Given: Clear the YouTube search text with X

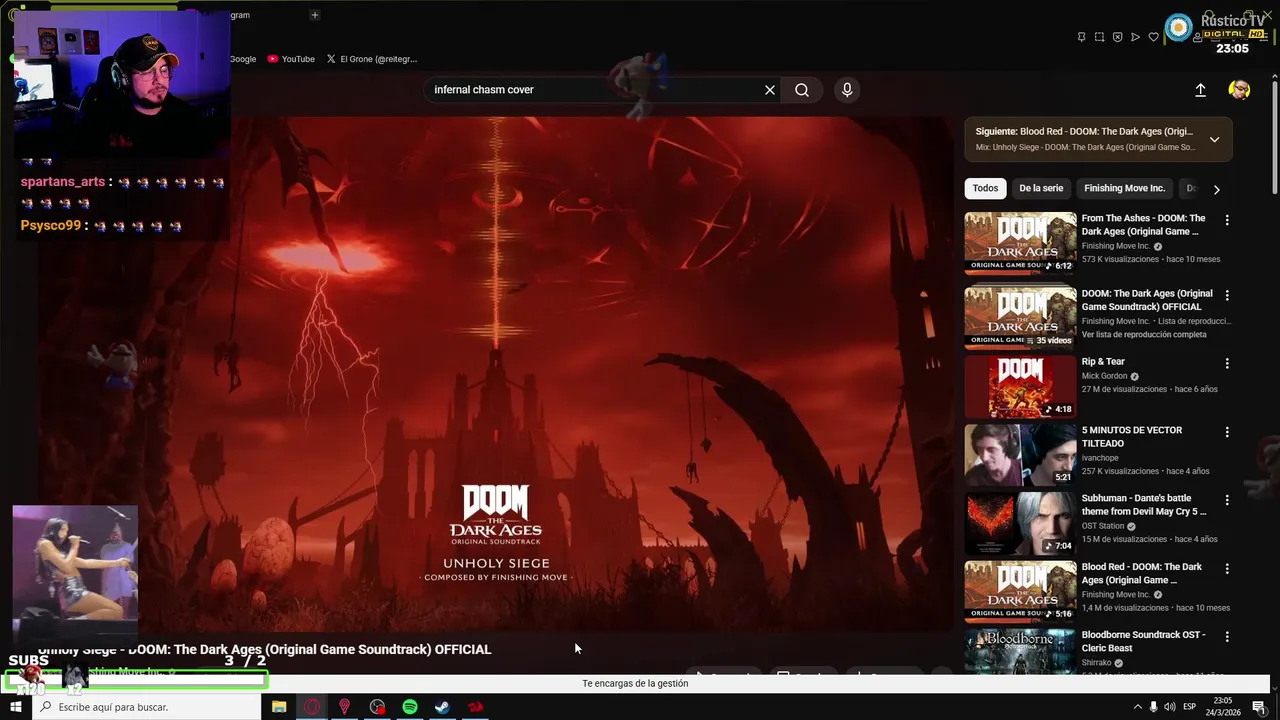Looking at the screenshot, I should tap(770, 90).
